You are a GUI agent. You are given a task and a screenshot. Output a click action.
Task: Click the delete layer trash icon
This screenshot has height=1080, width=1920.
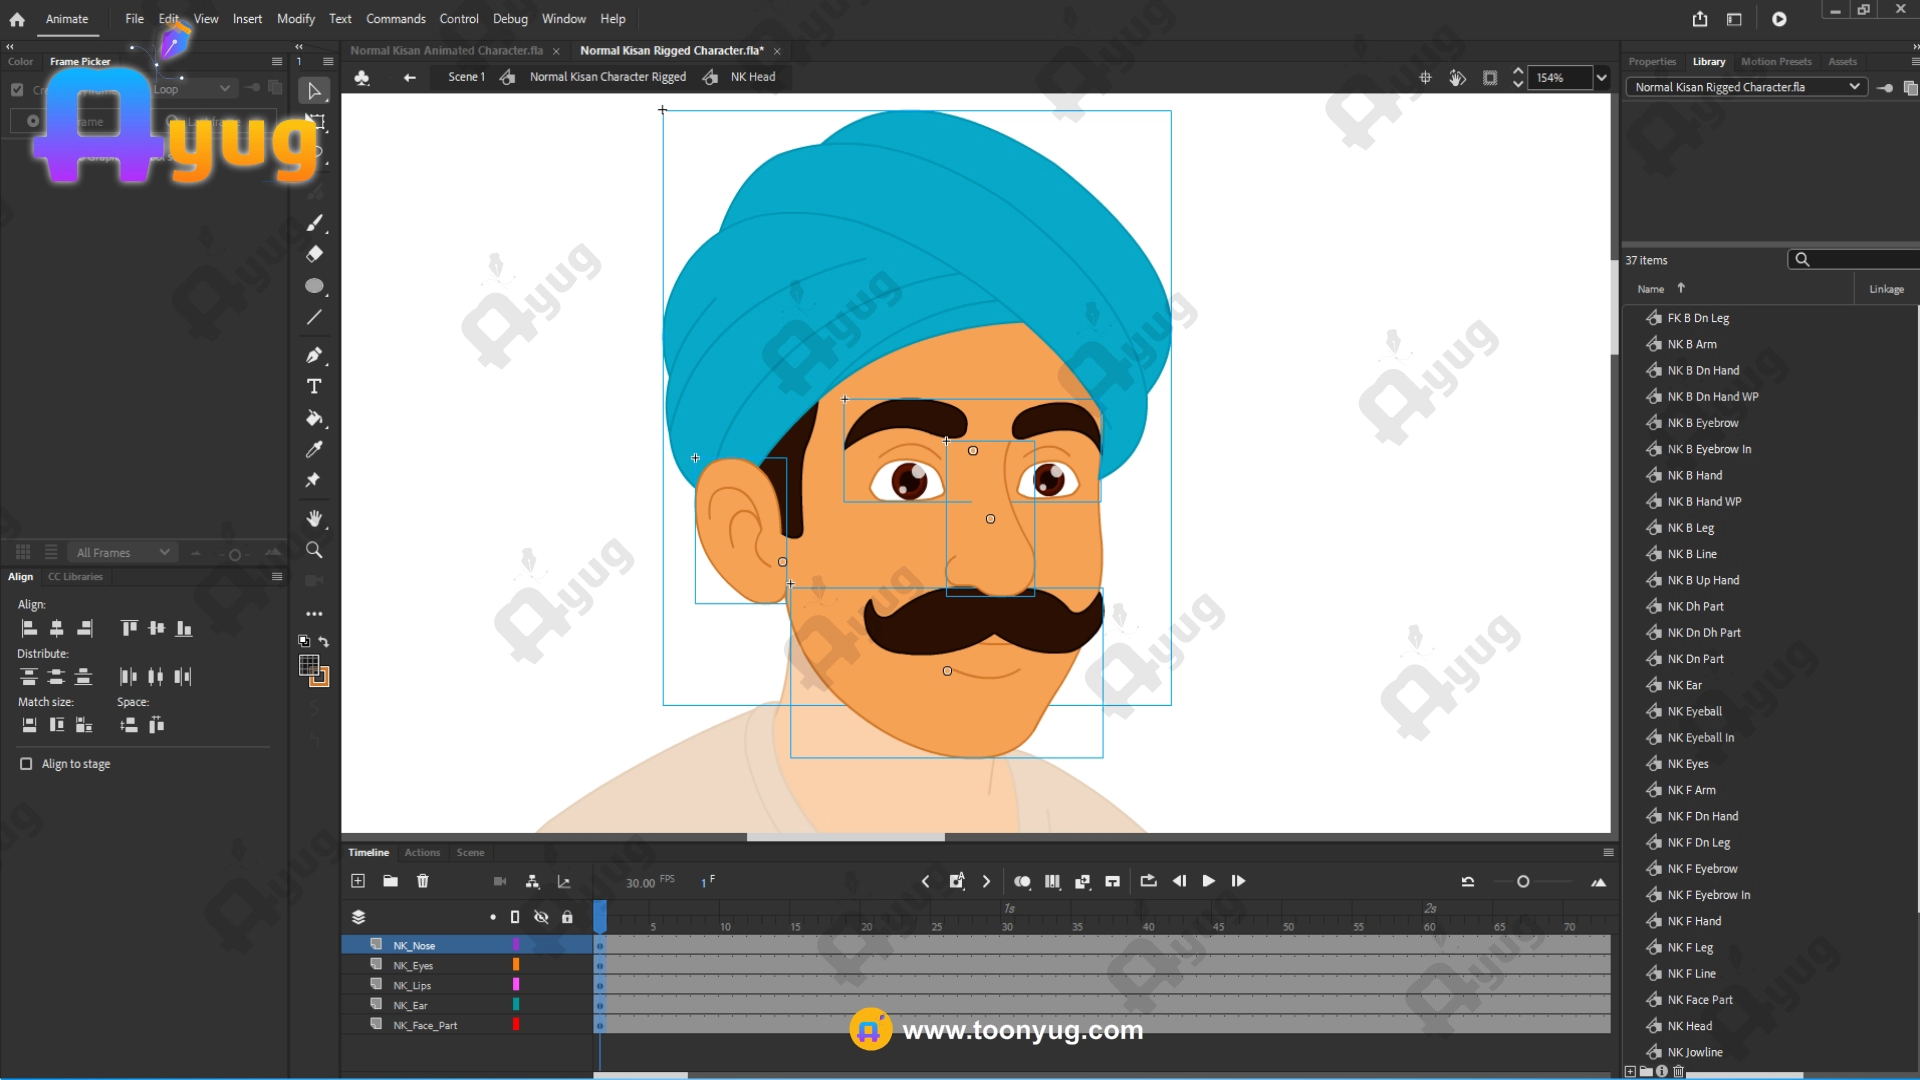423,881
